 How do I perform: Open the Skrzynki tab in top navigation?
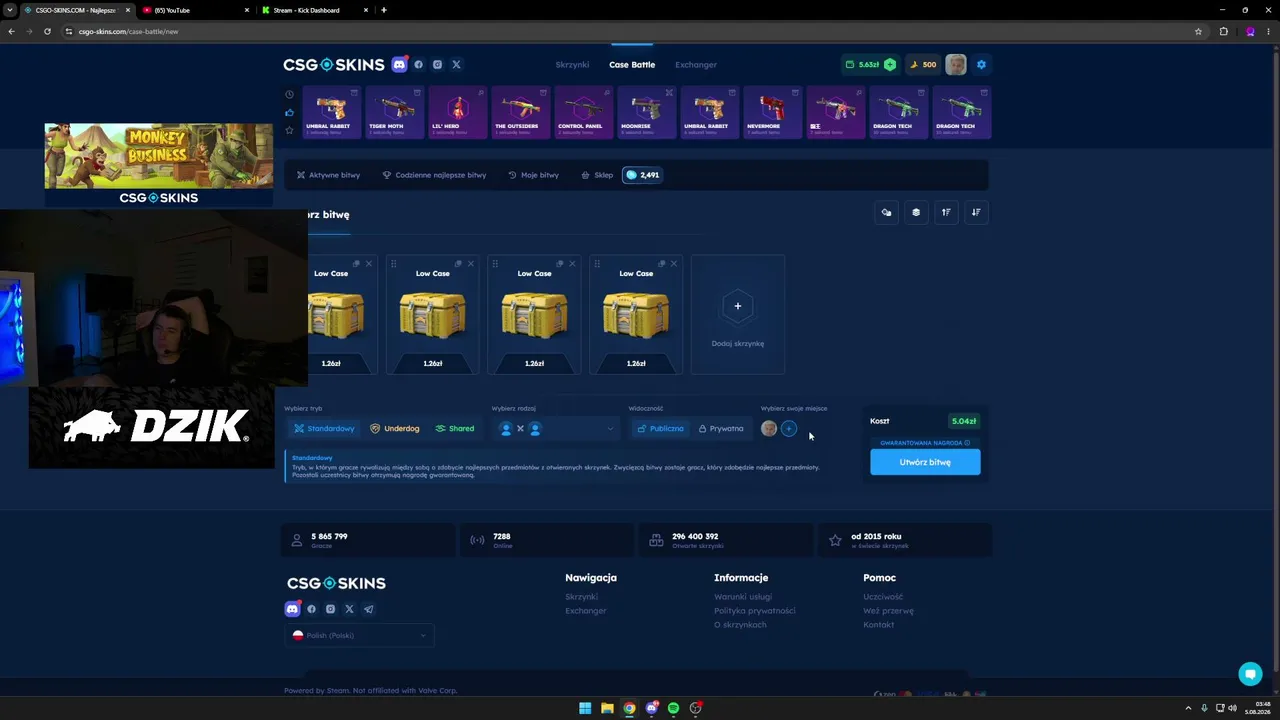572,65
